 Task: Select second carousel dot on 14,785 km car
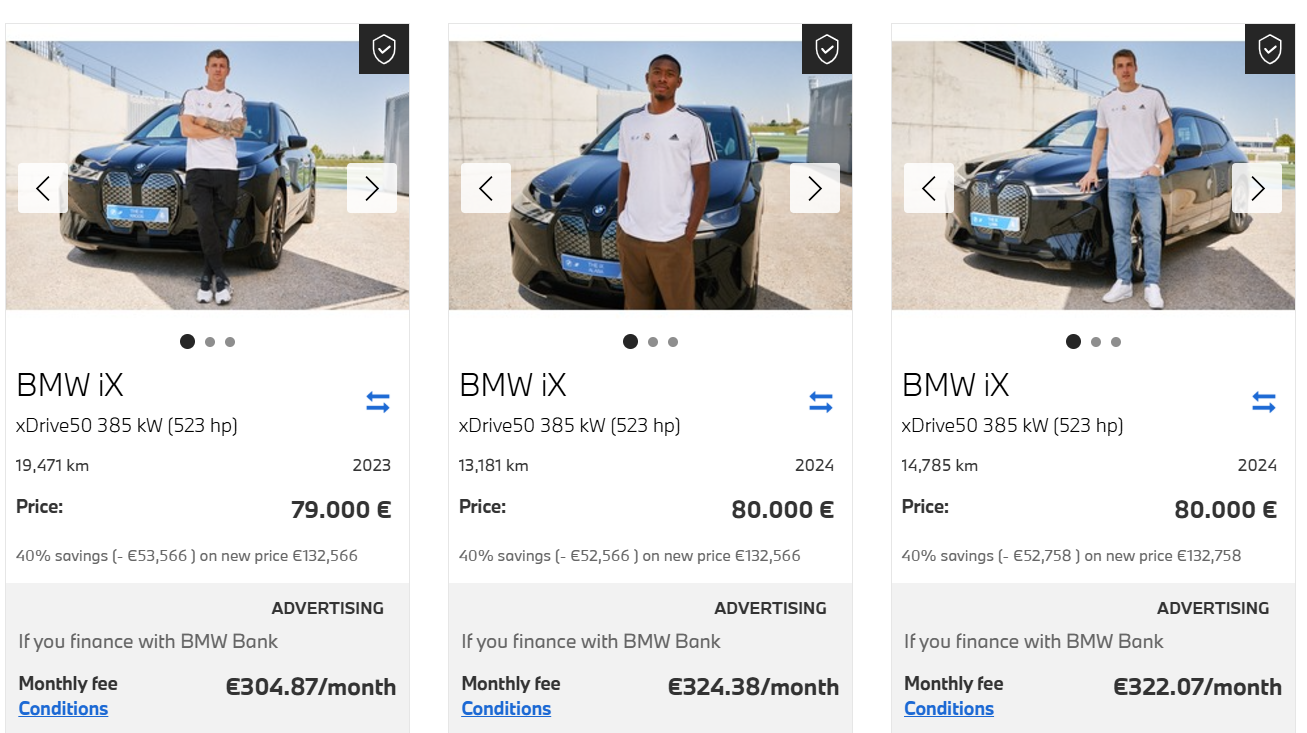1096,342
